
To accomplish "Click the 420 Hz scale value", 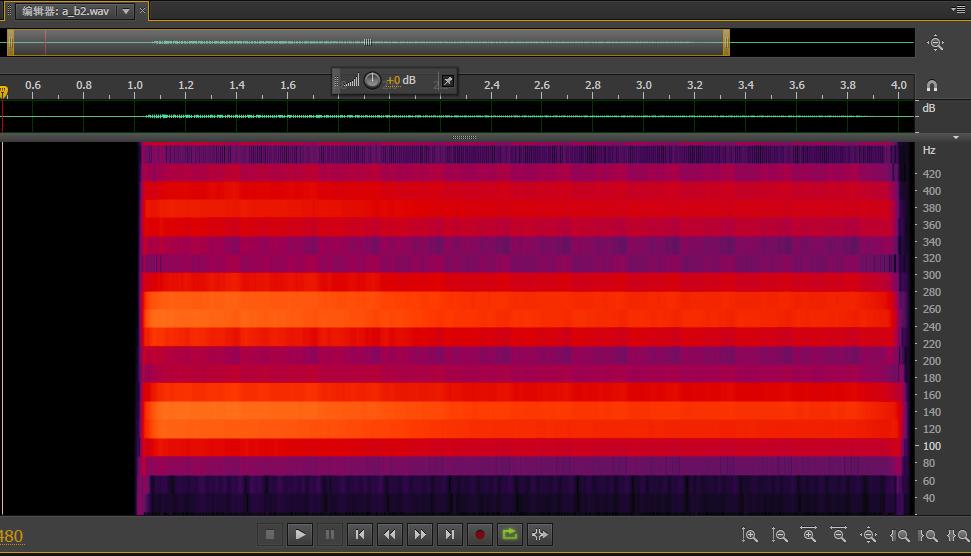I will (x=932, y=175).
